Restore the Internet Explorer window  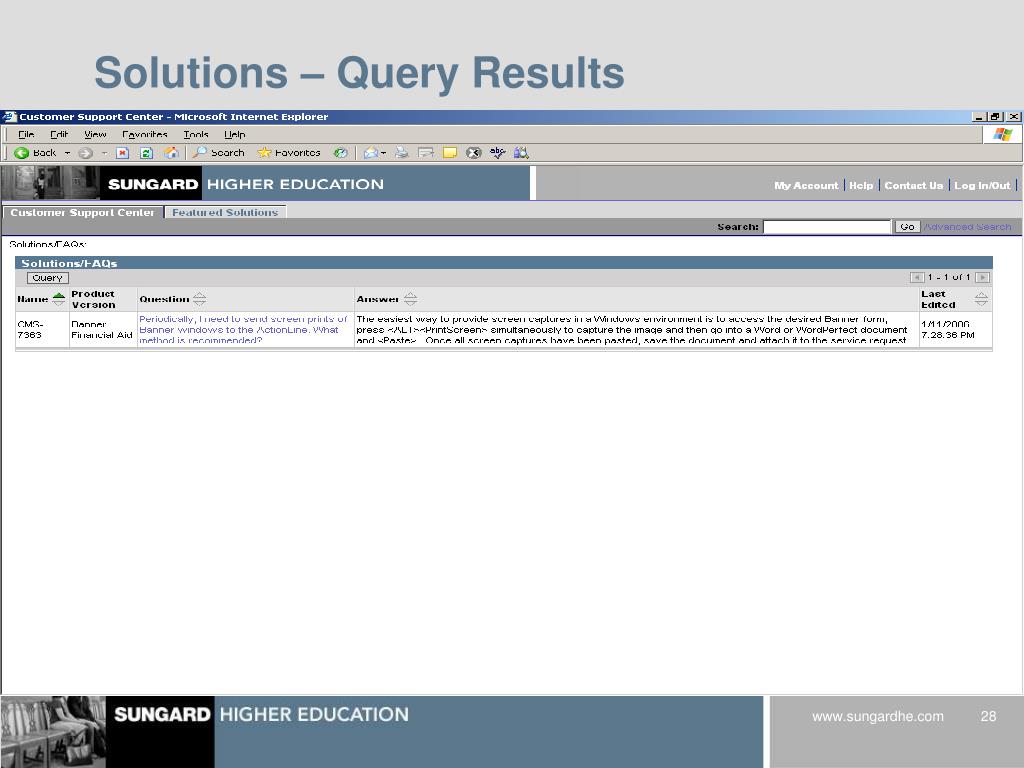(996, 117)
